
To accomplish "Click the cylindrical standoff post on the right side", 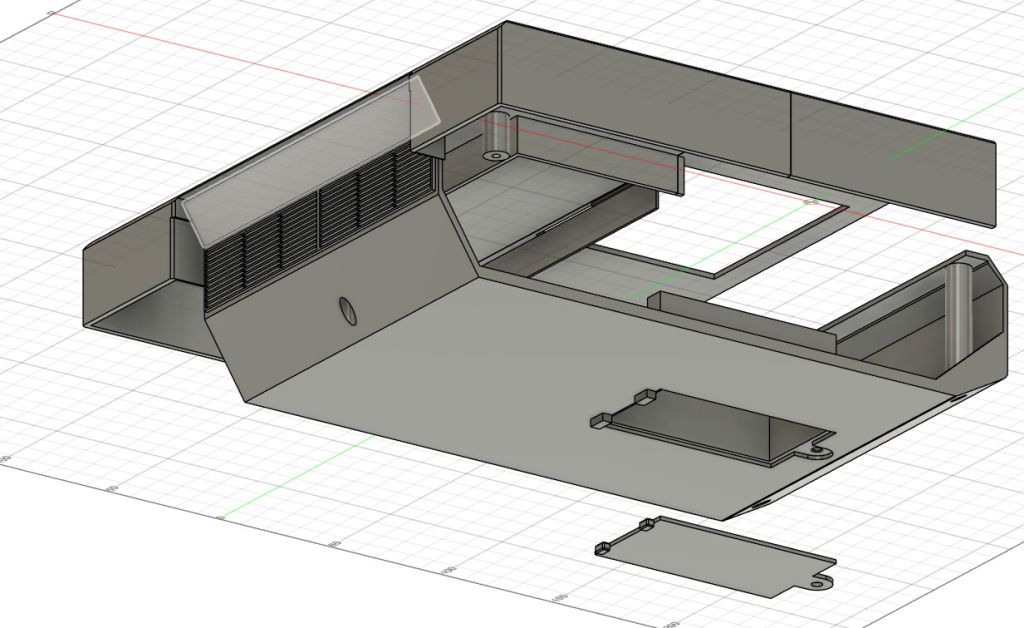I will (x=959, y=310).
